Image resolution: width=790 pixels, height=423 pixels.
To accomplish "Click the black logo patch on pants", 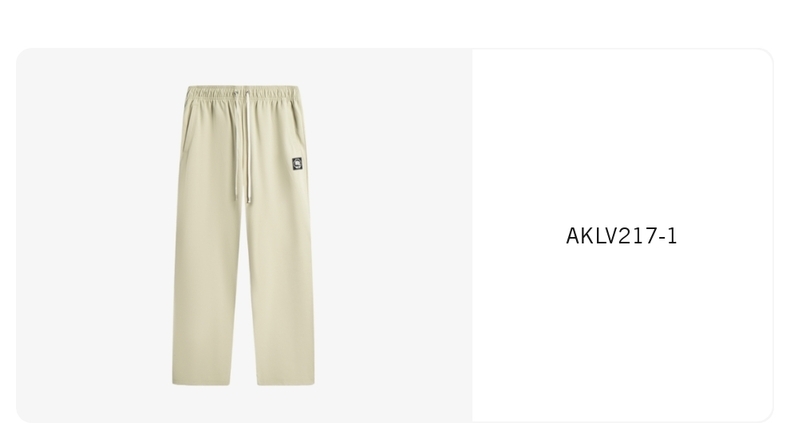I will click(297, 164).
